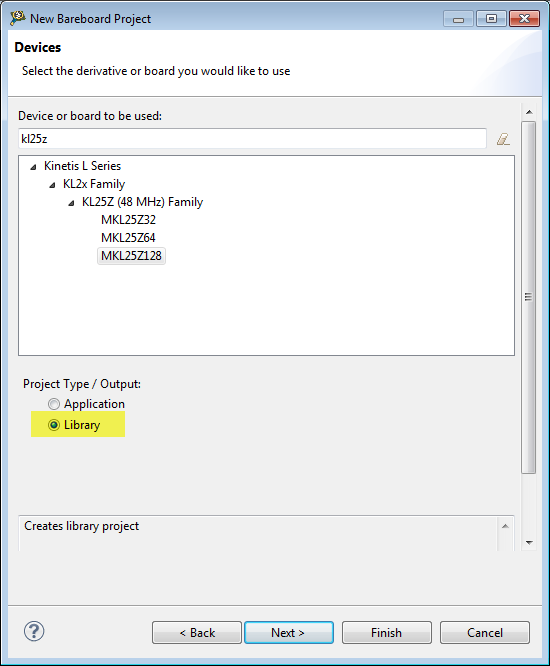Close the New Bareboard Project window
Screen dimensions: 550x666
pyautogui.click(x=525, y=19)
